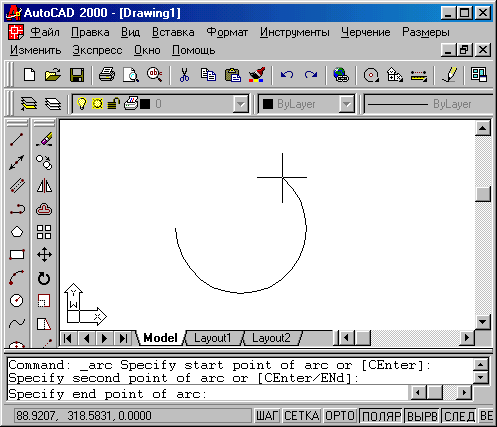The width and height of the screenshot is (497, 427).
Task: Open the Файл menu
Action: 45,32
